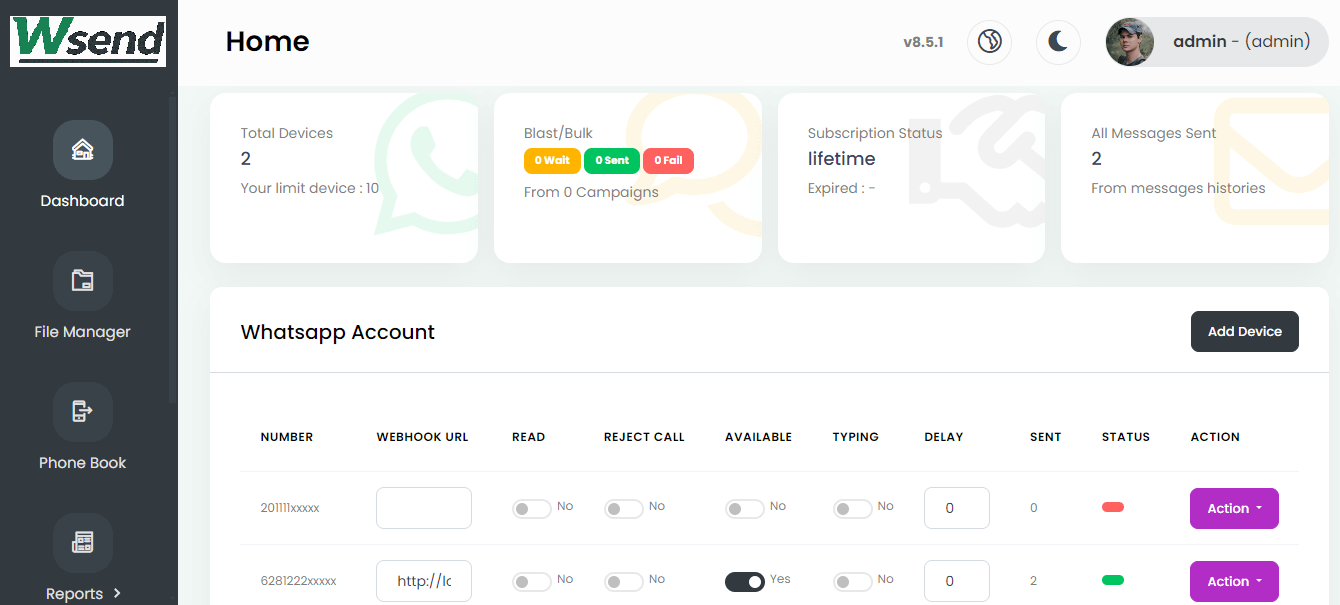Image resolution: width=1340 pixels, height=605 pixels.
Task: Toggle dark mode moon icon
Action: (x=1058, y=42)
